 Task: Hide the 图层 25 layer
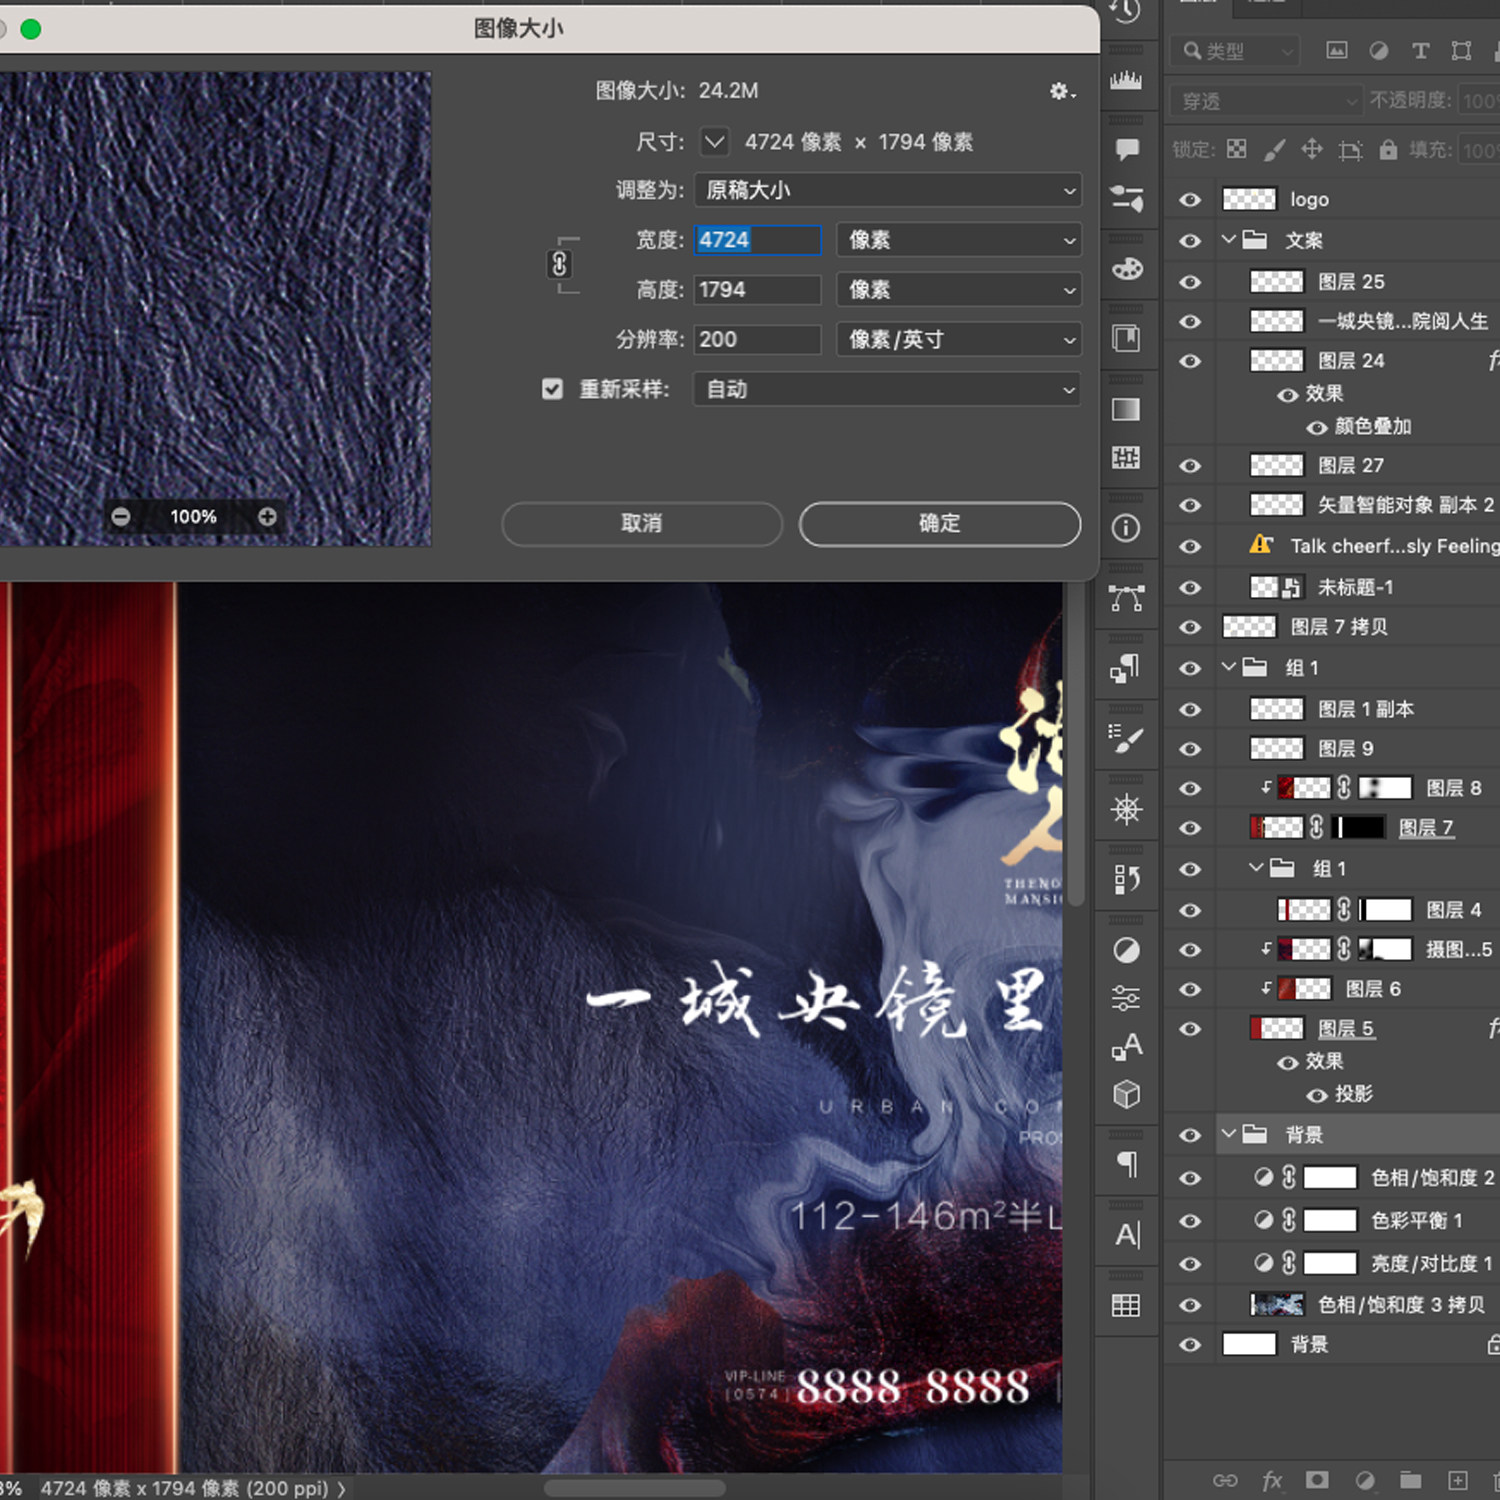click(1190, 282)
